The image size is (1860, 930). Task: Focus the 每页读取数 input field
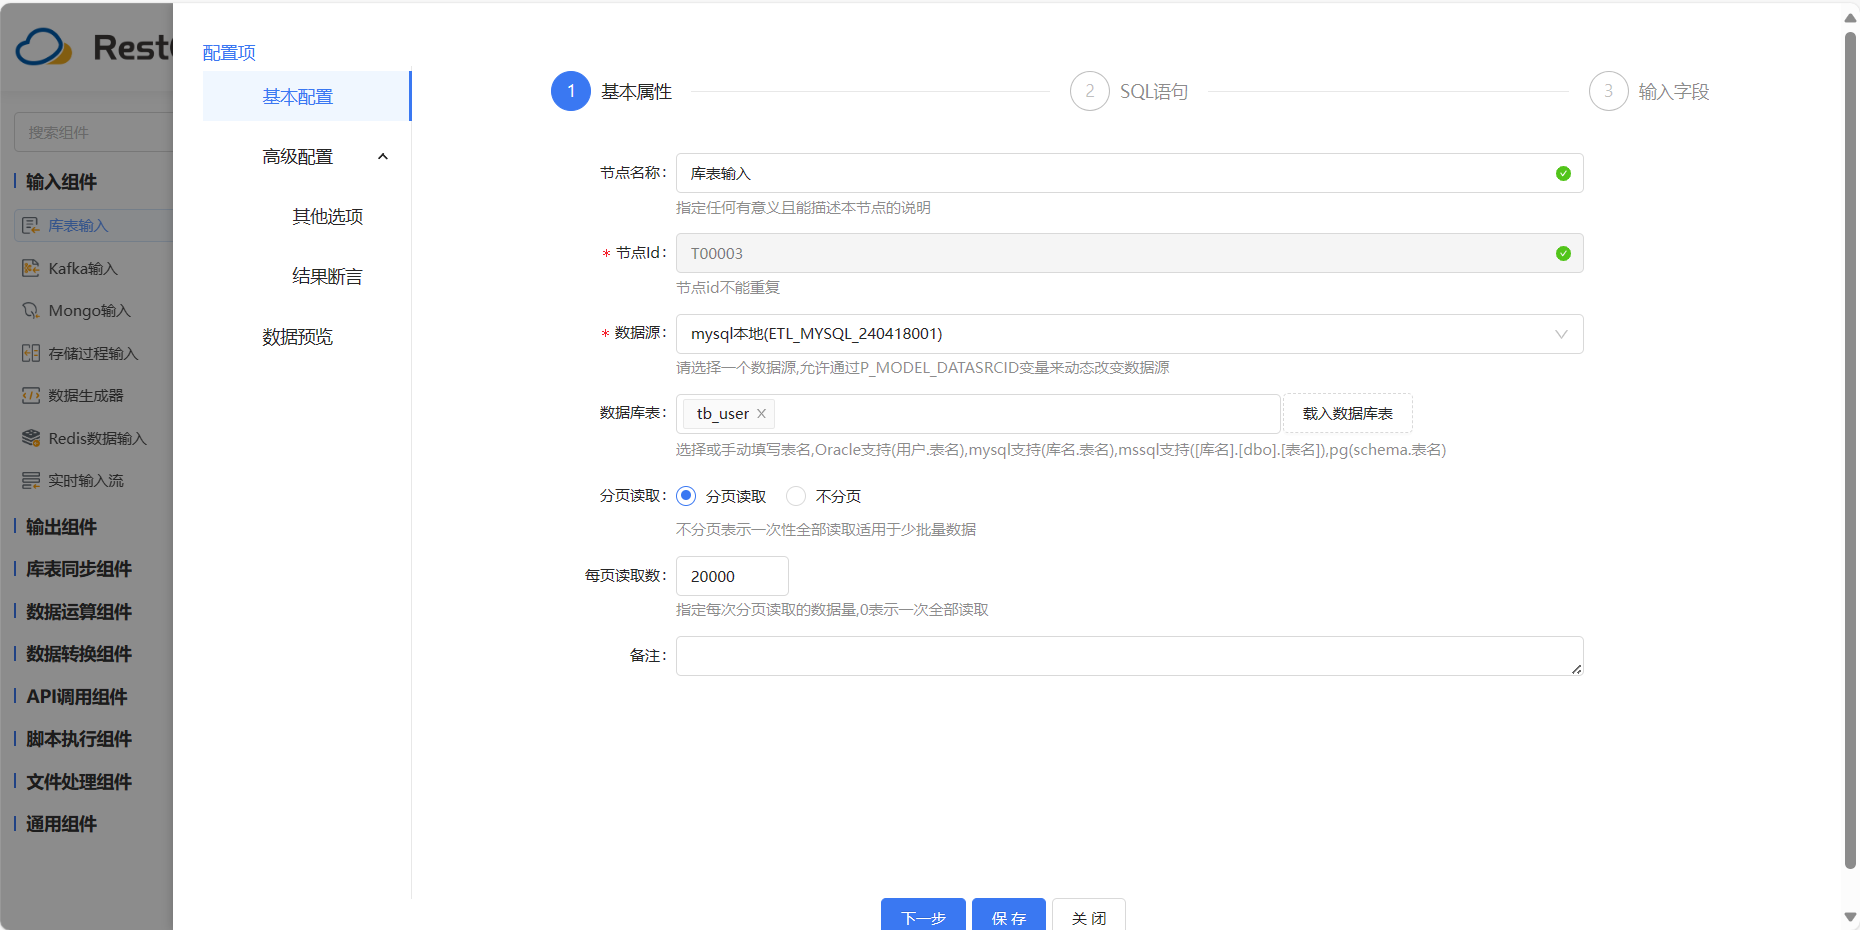(x=732, y=576)
